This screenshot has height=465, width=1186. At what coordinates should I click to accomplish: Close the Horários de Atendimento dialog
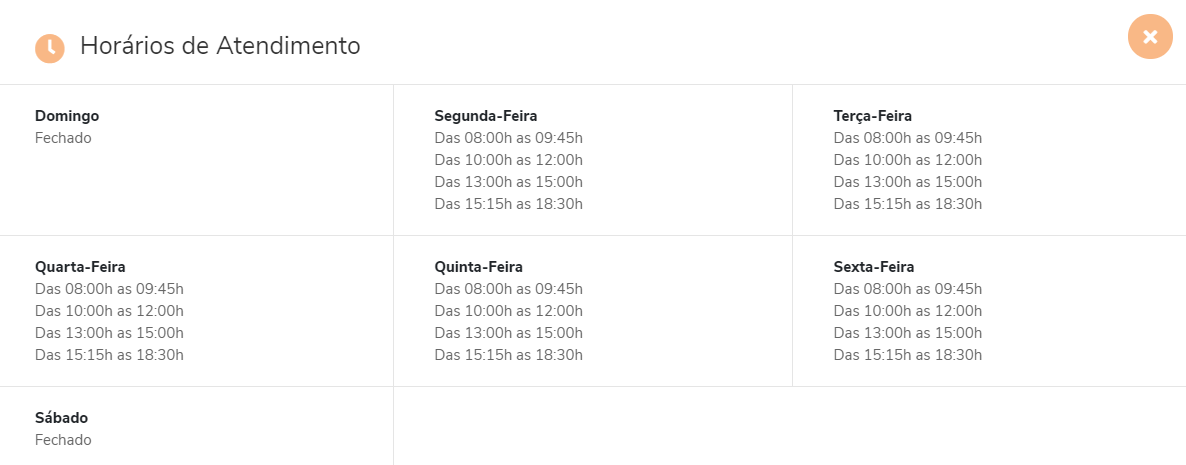pos(1150,36)
